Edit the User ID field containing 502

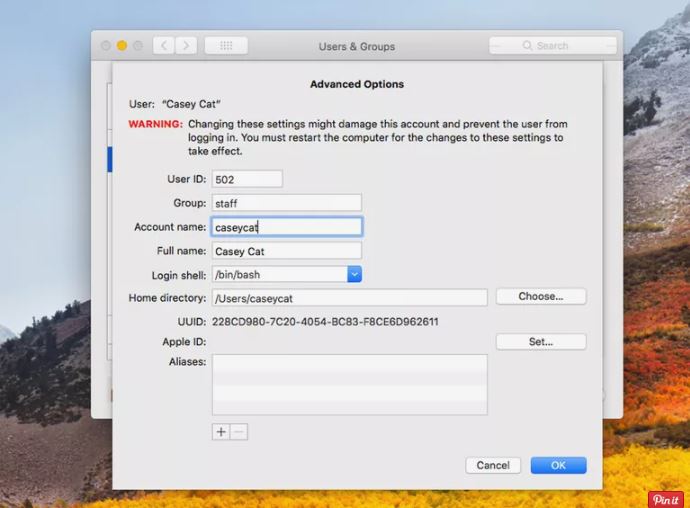pos(247,179)
